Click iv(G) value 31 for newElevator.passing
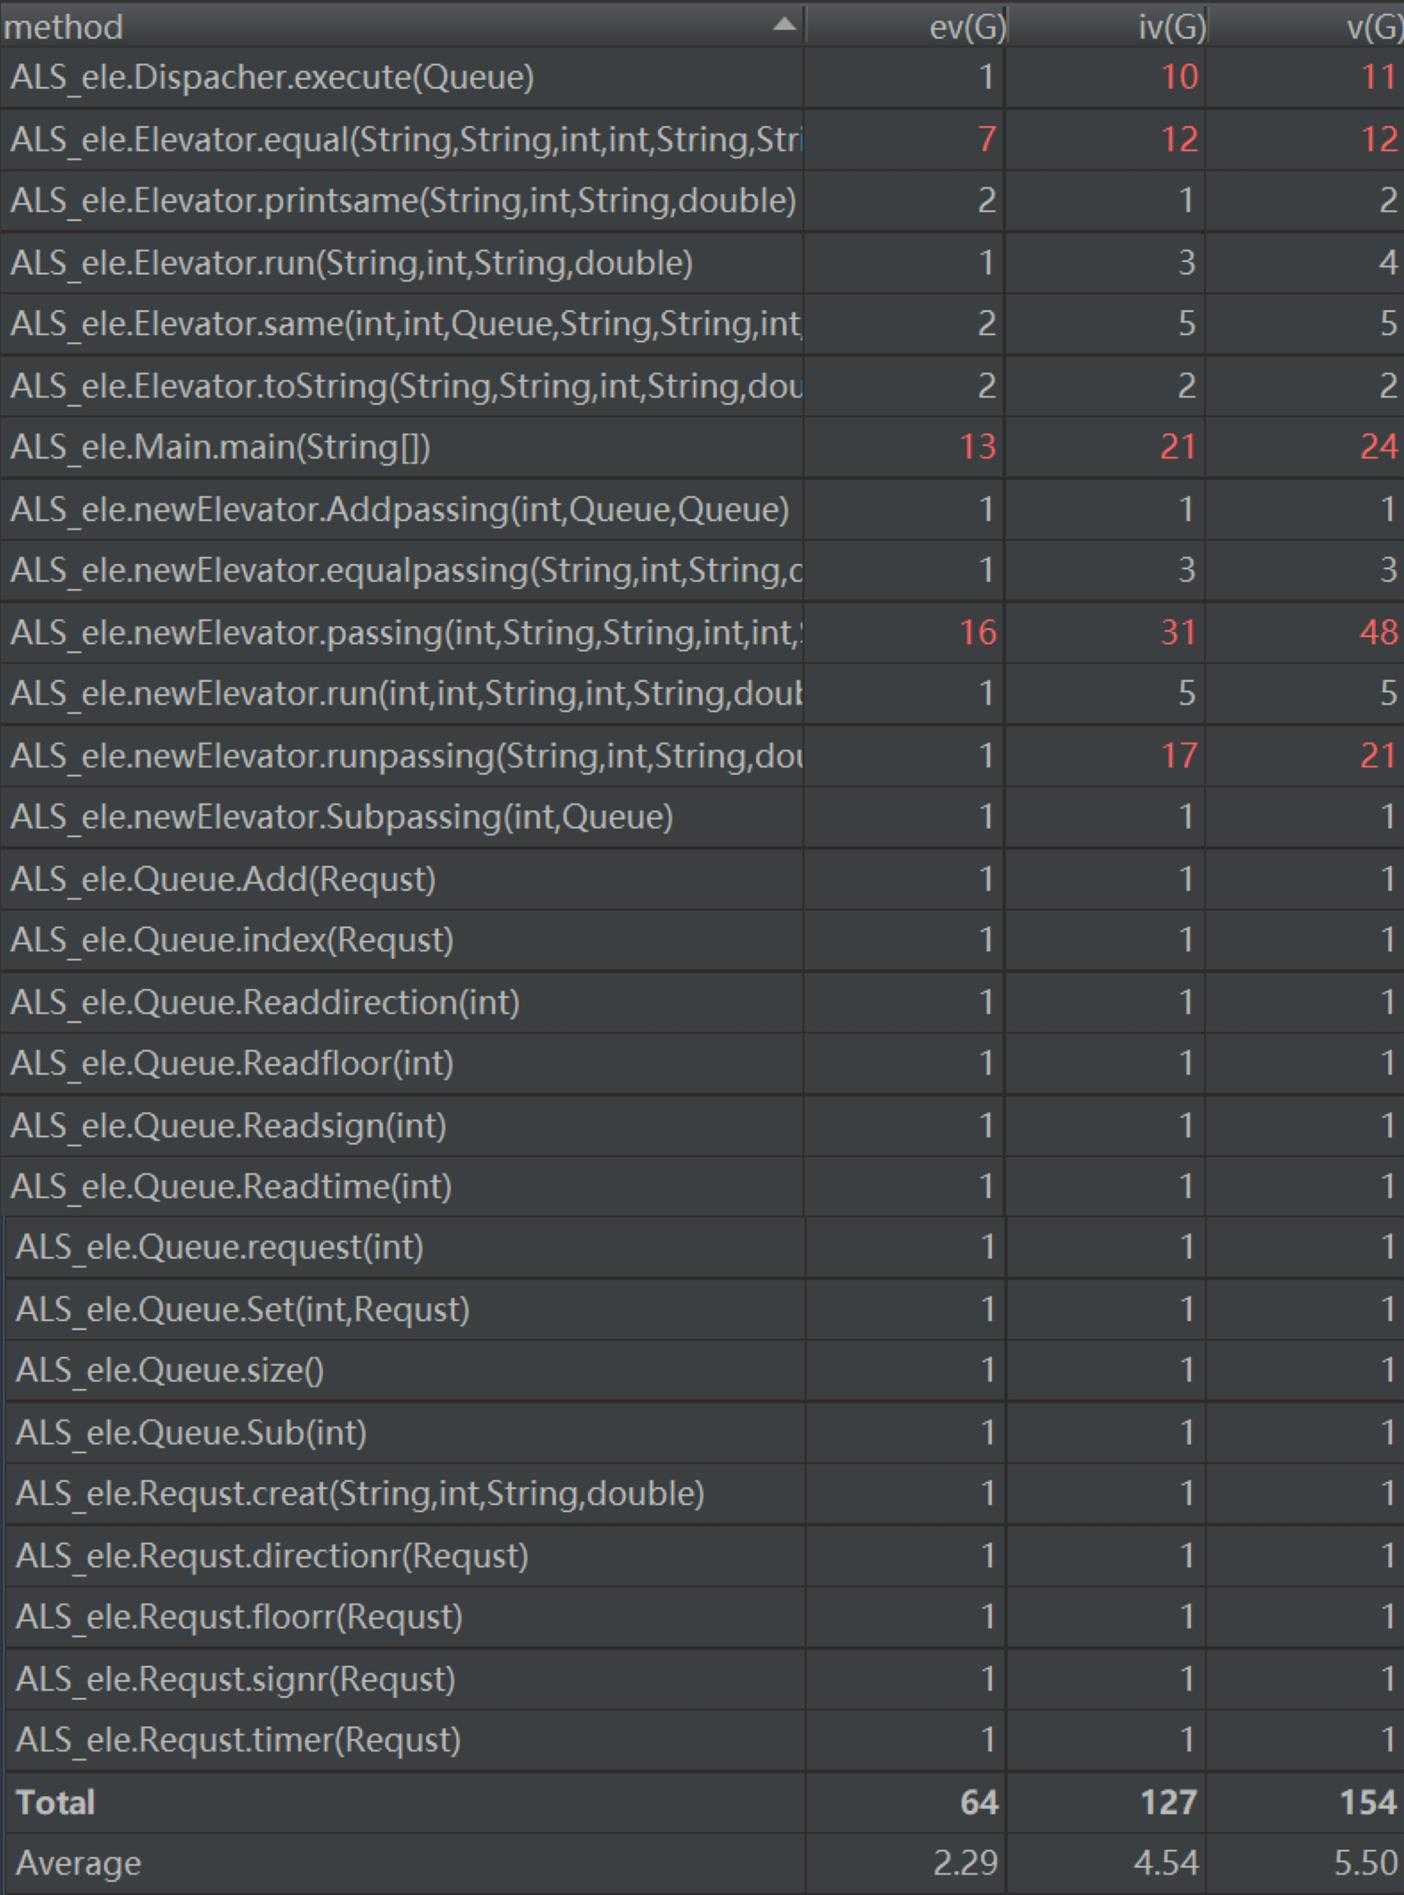1404x1895 pixels. pos(1179,632)
